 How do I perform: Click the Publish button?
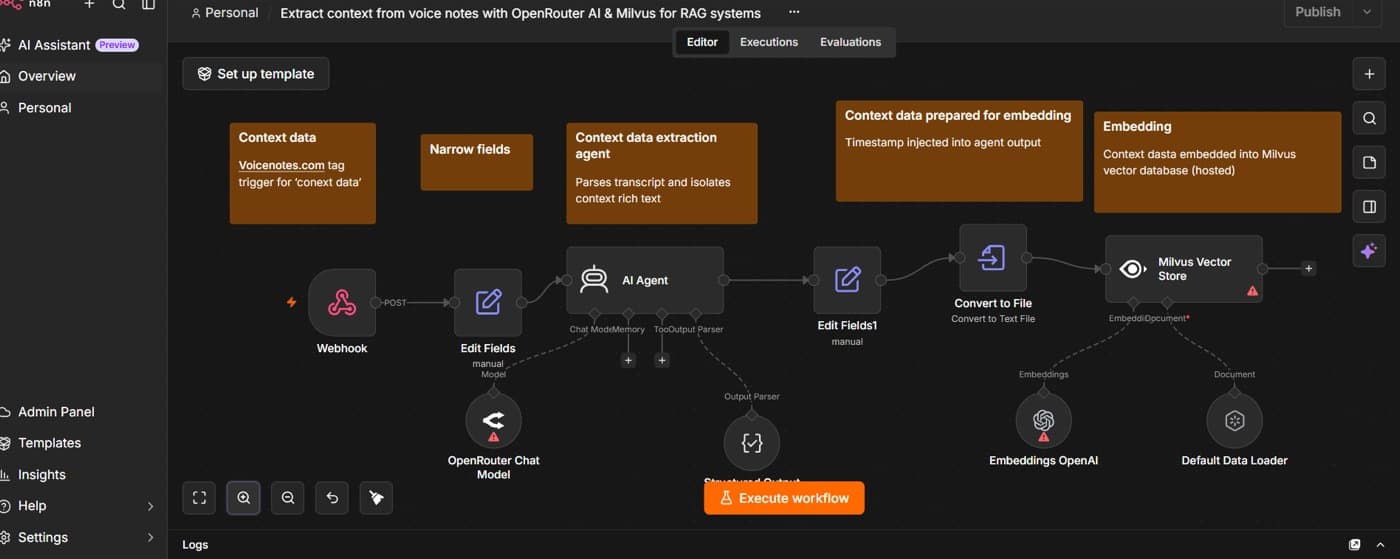pos(1318,12)
